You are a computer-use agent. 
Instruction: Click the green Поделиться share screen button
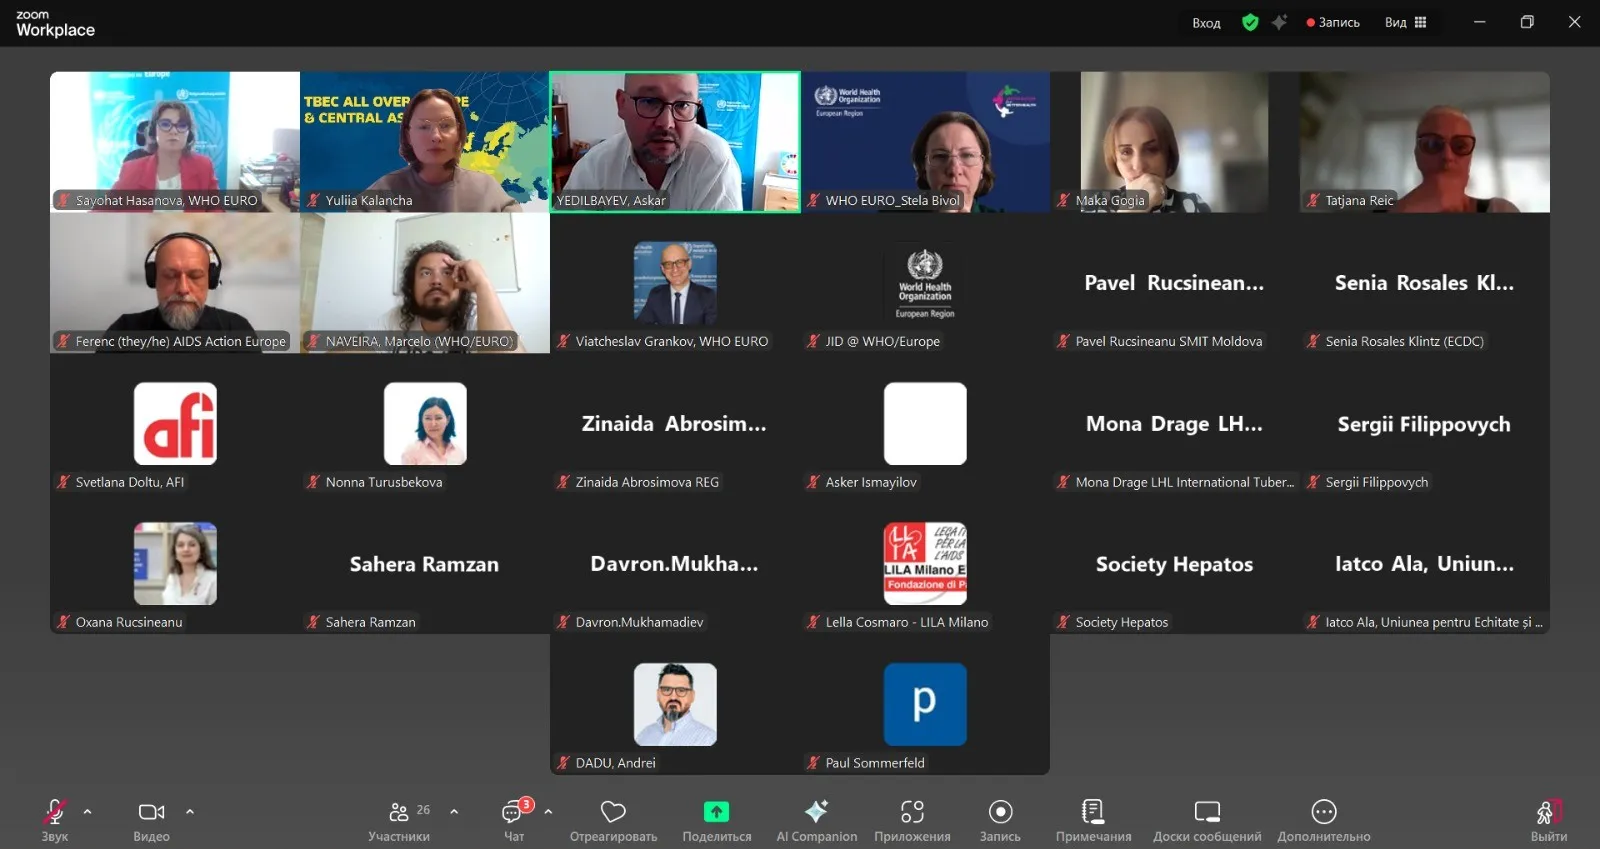pos(717,820)
